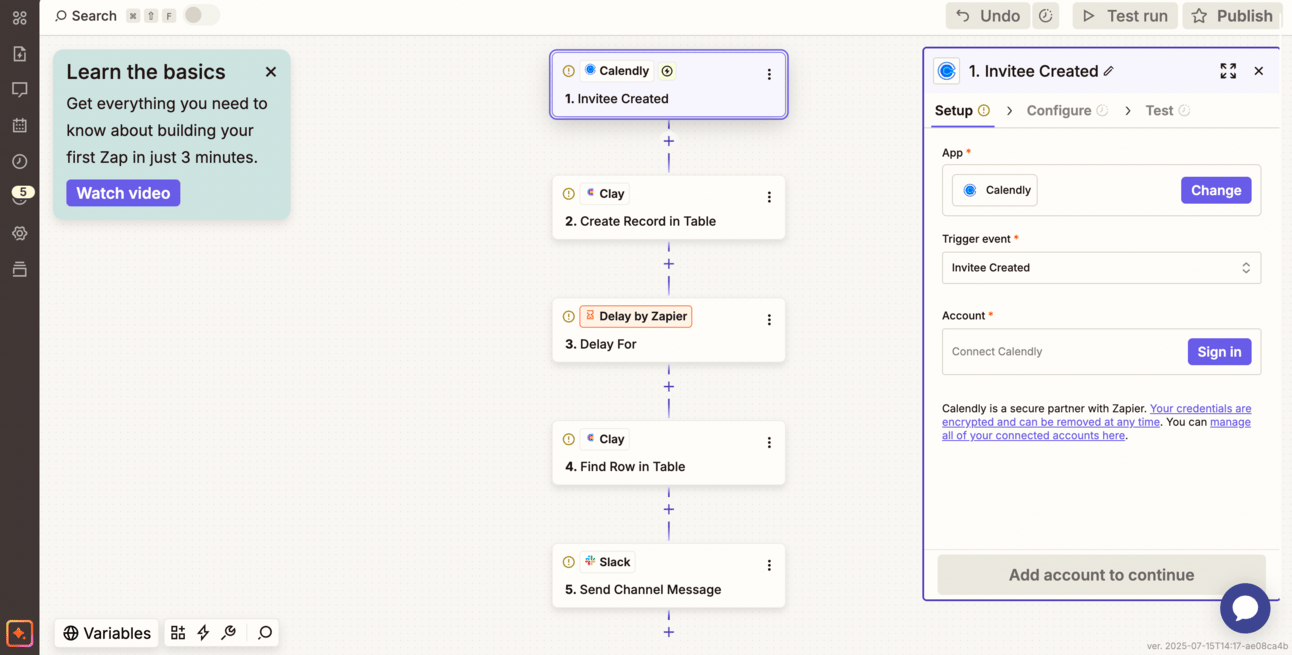Add a step after Create Record in Table
Image resolution: width=1292 pixels, height=655 pixels.
point(669,264)
